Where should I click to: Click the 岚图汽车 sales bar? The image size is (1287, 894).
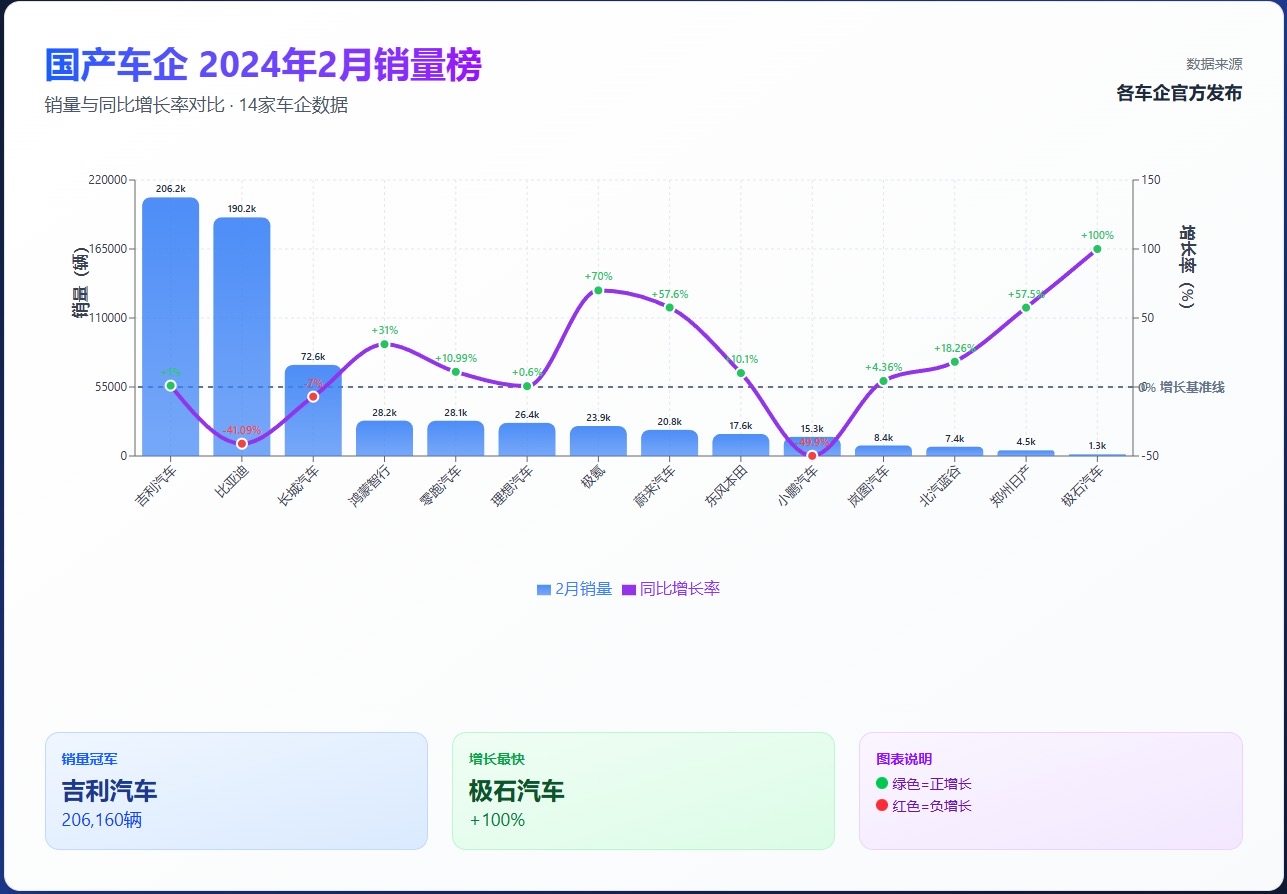tap(883, 451)
